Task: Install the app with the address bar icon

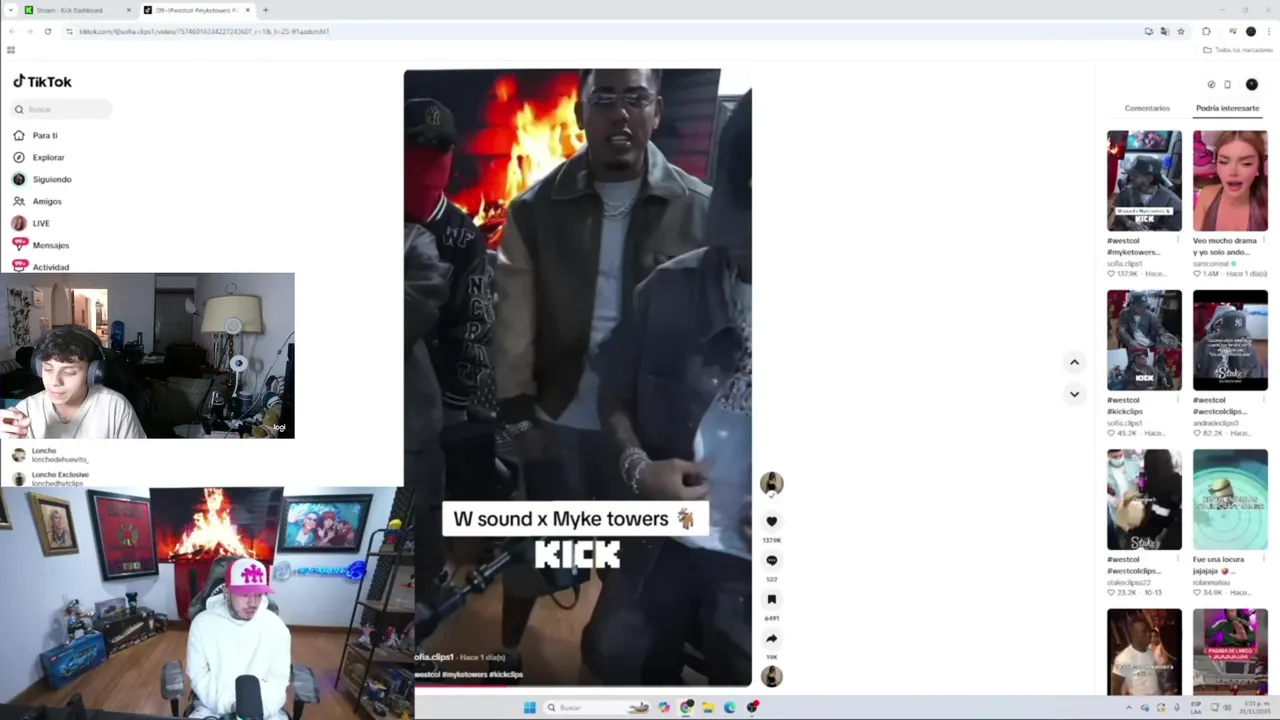Action: 1149,31
